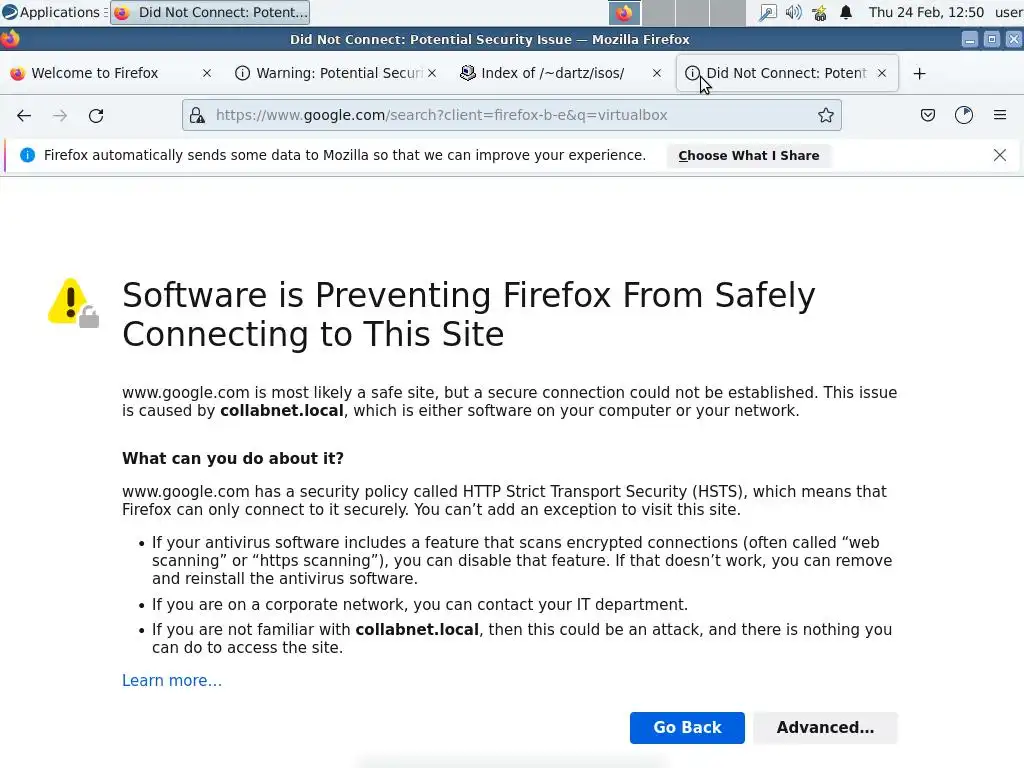This screenshot has width=1024, height=768.
Task: Click 'Choose What I Share' button
Action: pos(748,155)
